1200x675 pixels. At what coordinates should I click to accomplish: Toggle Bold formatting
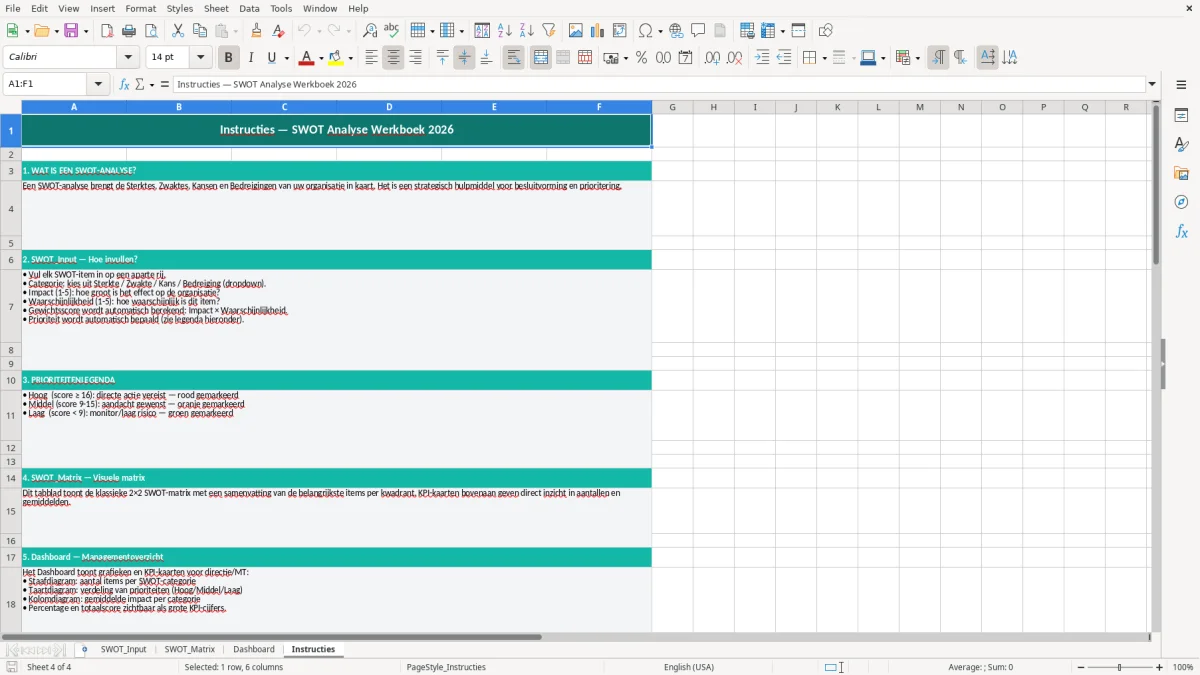tap(228, 58)
